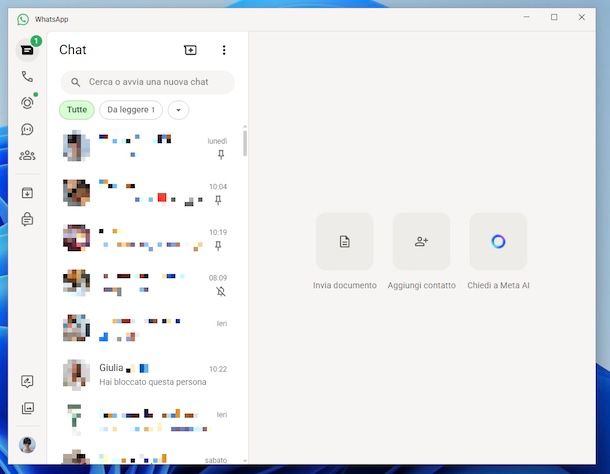Start a new chat with the plus icon
Image resolution: width=610 pixels, height=474 pixels.
[x=190, y=50]
